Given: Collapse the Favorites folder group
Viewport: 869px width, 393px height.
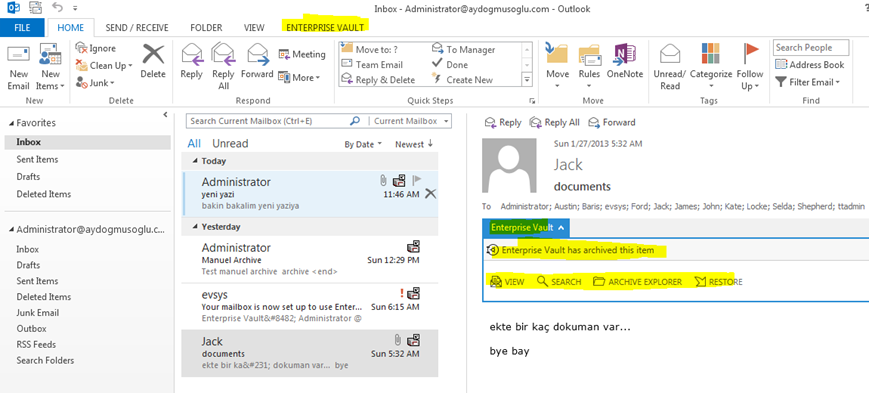Looking at the screenshot, I should pos(12,123).
